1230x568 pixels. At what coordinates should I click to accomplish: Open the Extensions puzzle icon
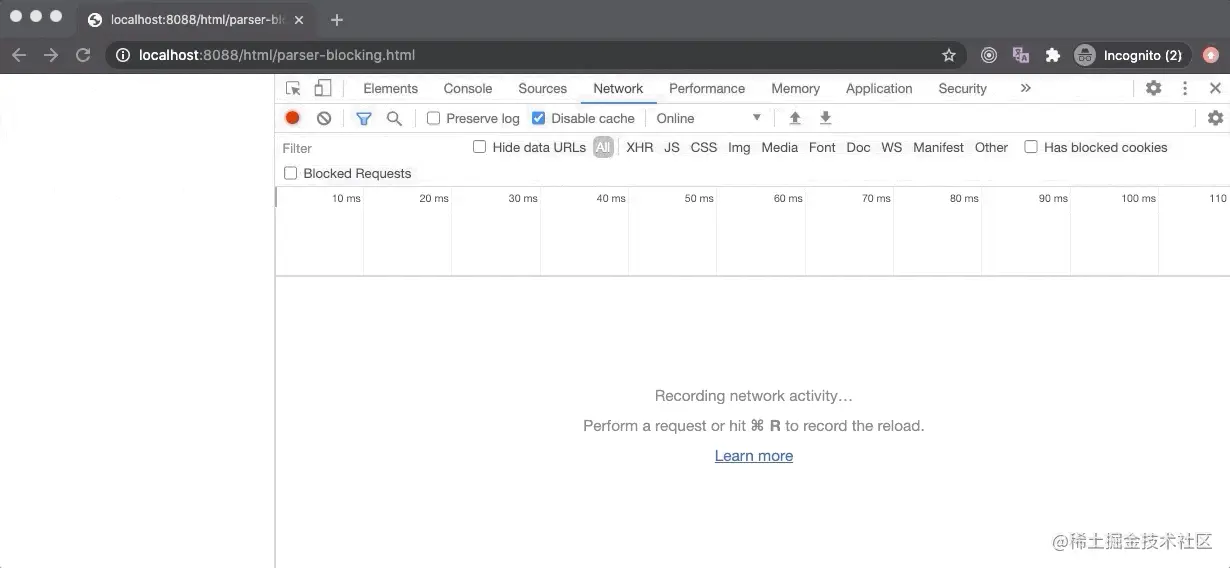pyautogui.click(x=1052, y=55)
